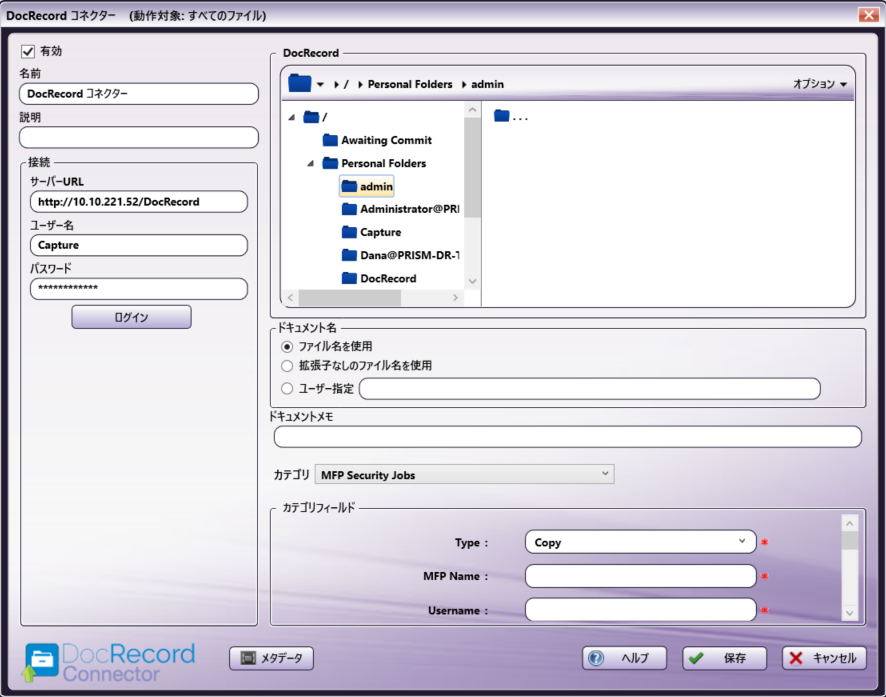Open the Type dropdown showing Copy
Viewport: 886px width, 697px height.
640,542
